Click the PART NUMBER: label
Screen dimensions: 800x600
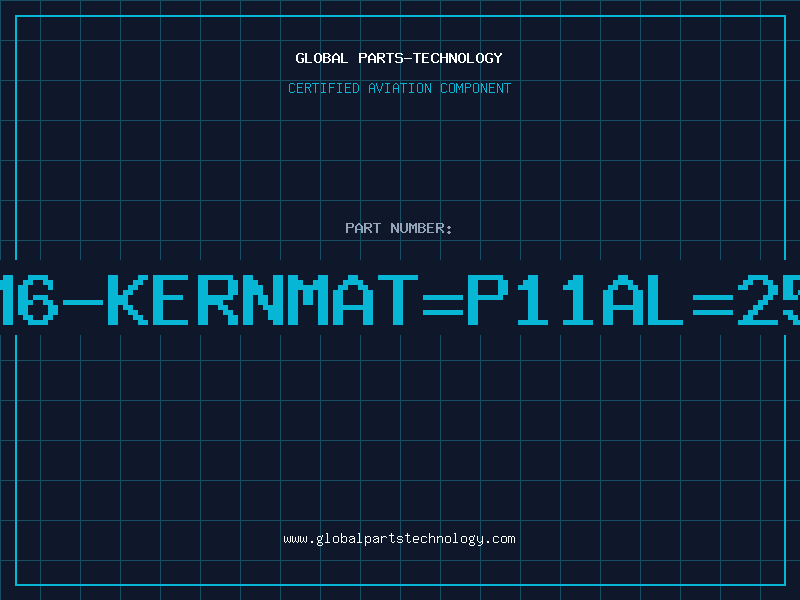pos(399,228)
